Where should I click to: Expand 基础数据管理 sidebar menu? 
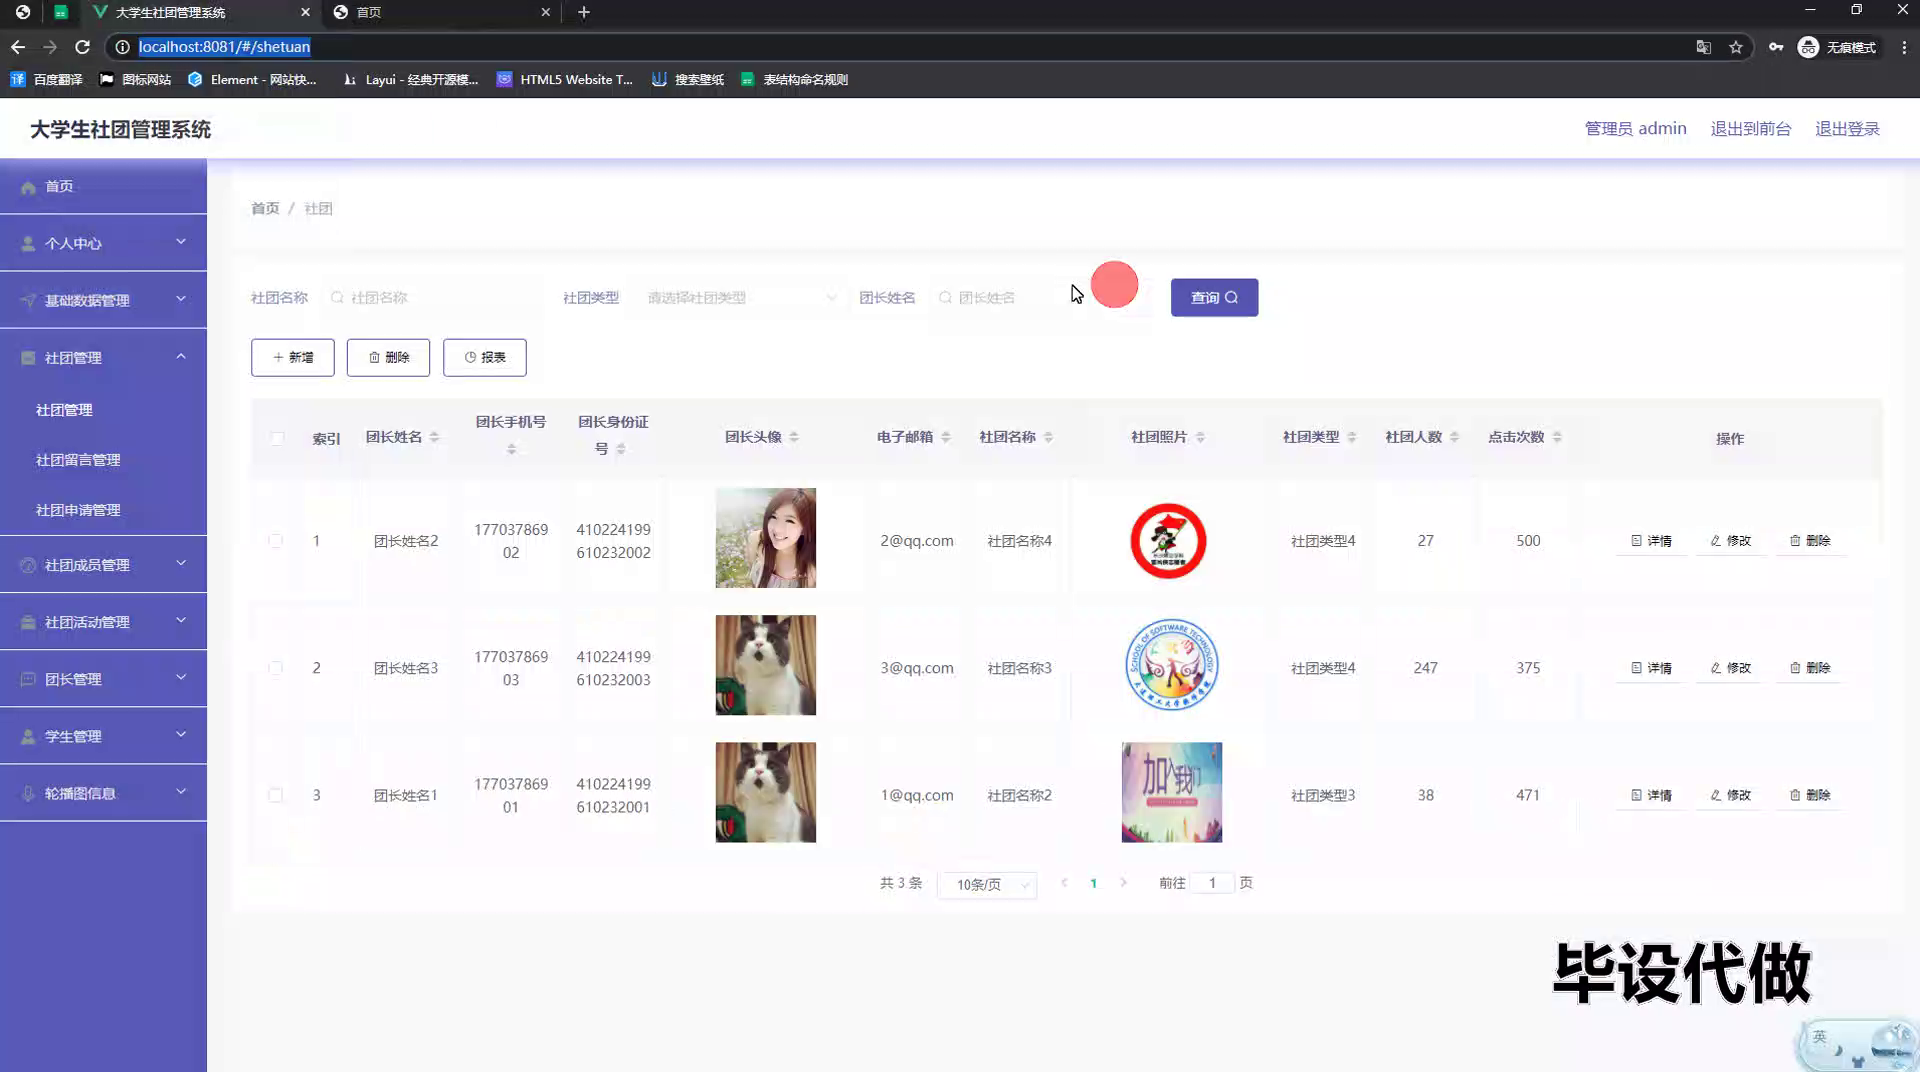(x=103, y=300)
